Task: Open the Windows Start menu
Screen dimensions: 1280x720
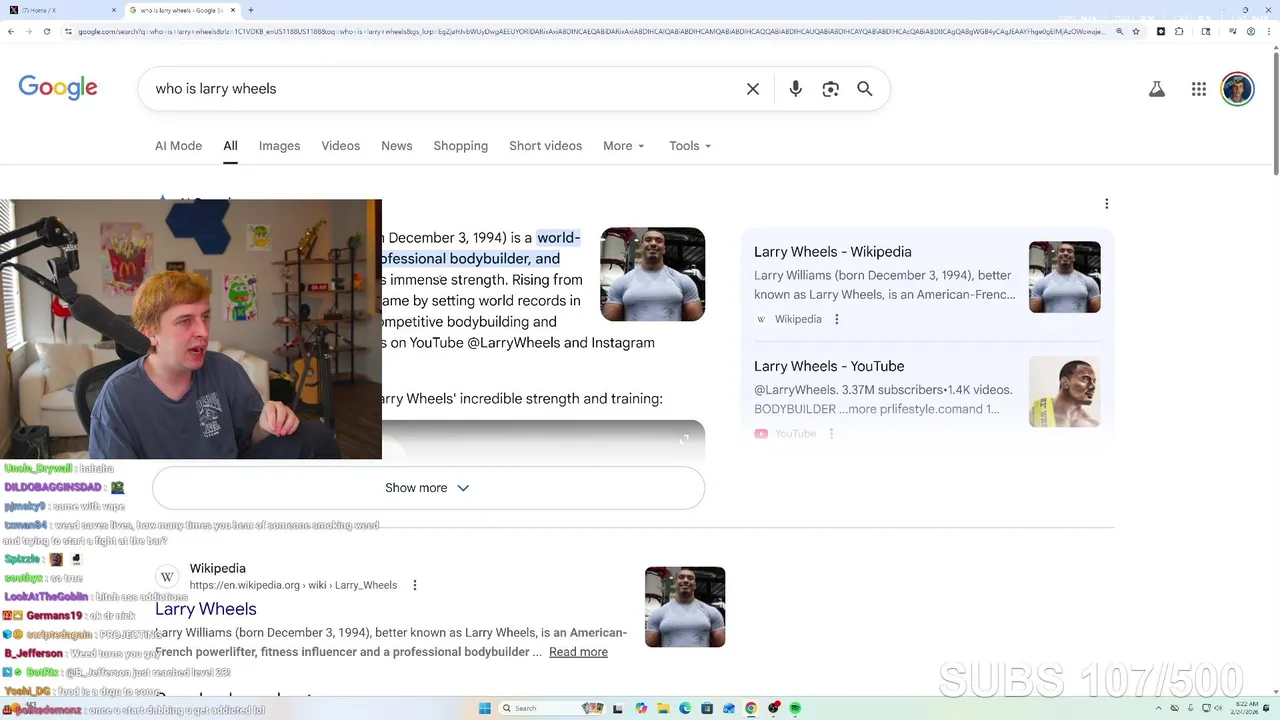Action: (x=485, y=708)
